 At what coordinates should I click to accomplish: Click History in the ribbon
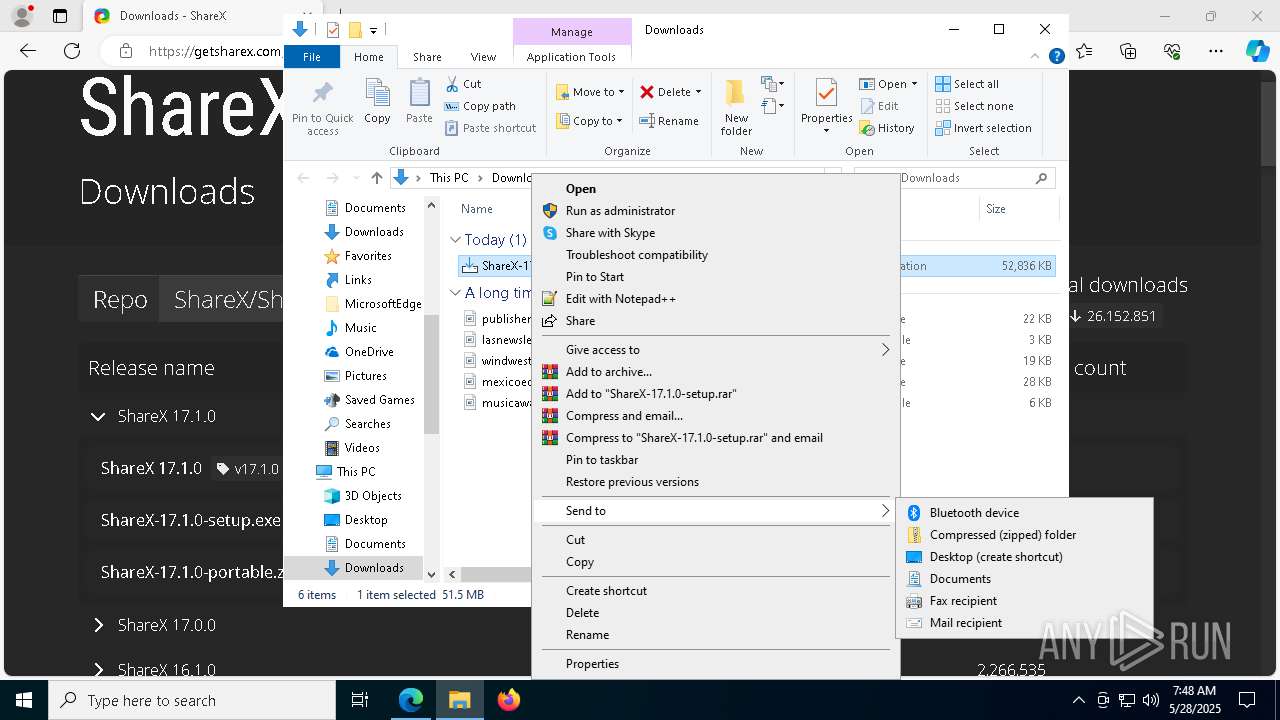886,128
